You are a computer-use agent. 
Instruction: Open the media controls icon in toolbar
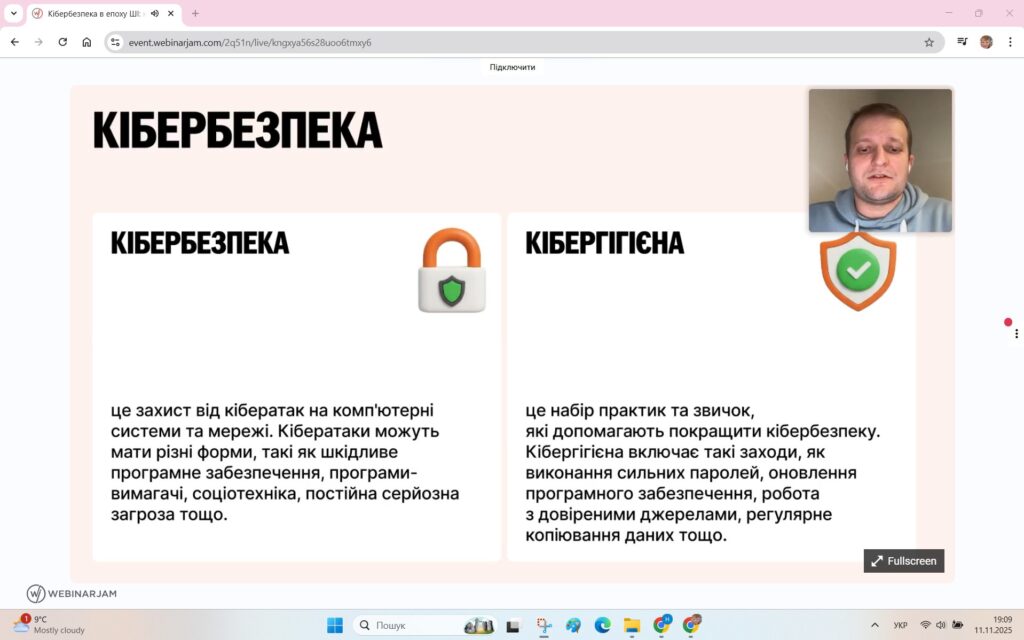962,42
